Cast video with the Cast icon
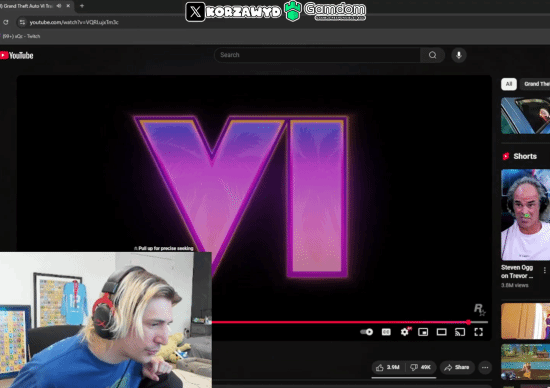The height and width of the screenshot is (388, 550). pyautogui.click(x=460, y=332)
